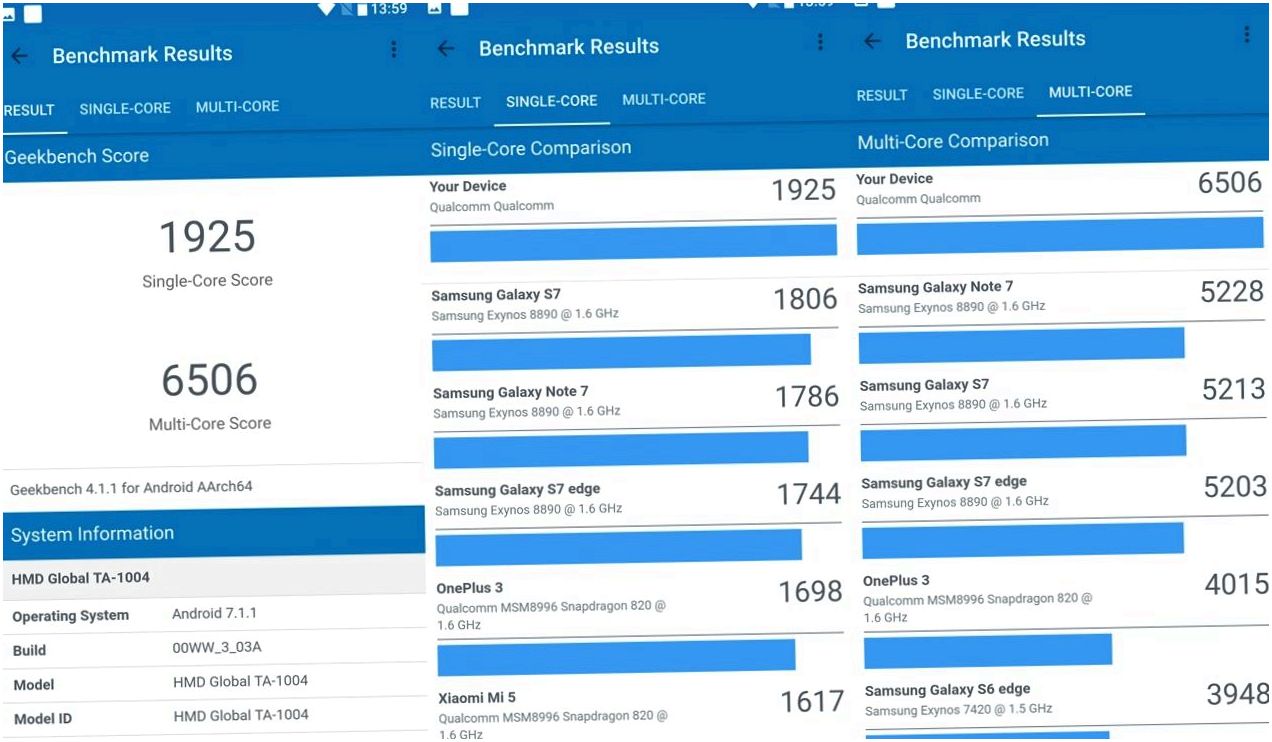The image size is (1272, 742).
Task: Tap Build value '00WW_3_03A'
Action: 216,647
